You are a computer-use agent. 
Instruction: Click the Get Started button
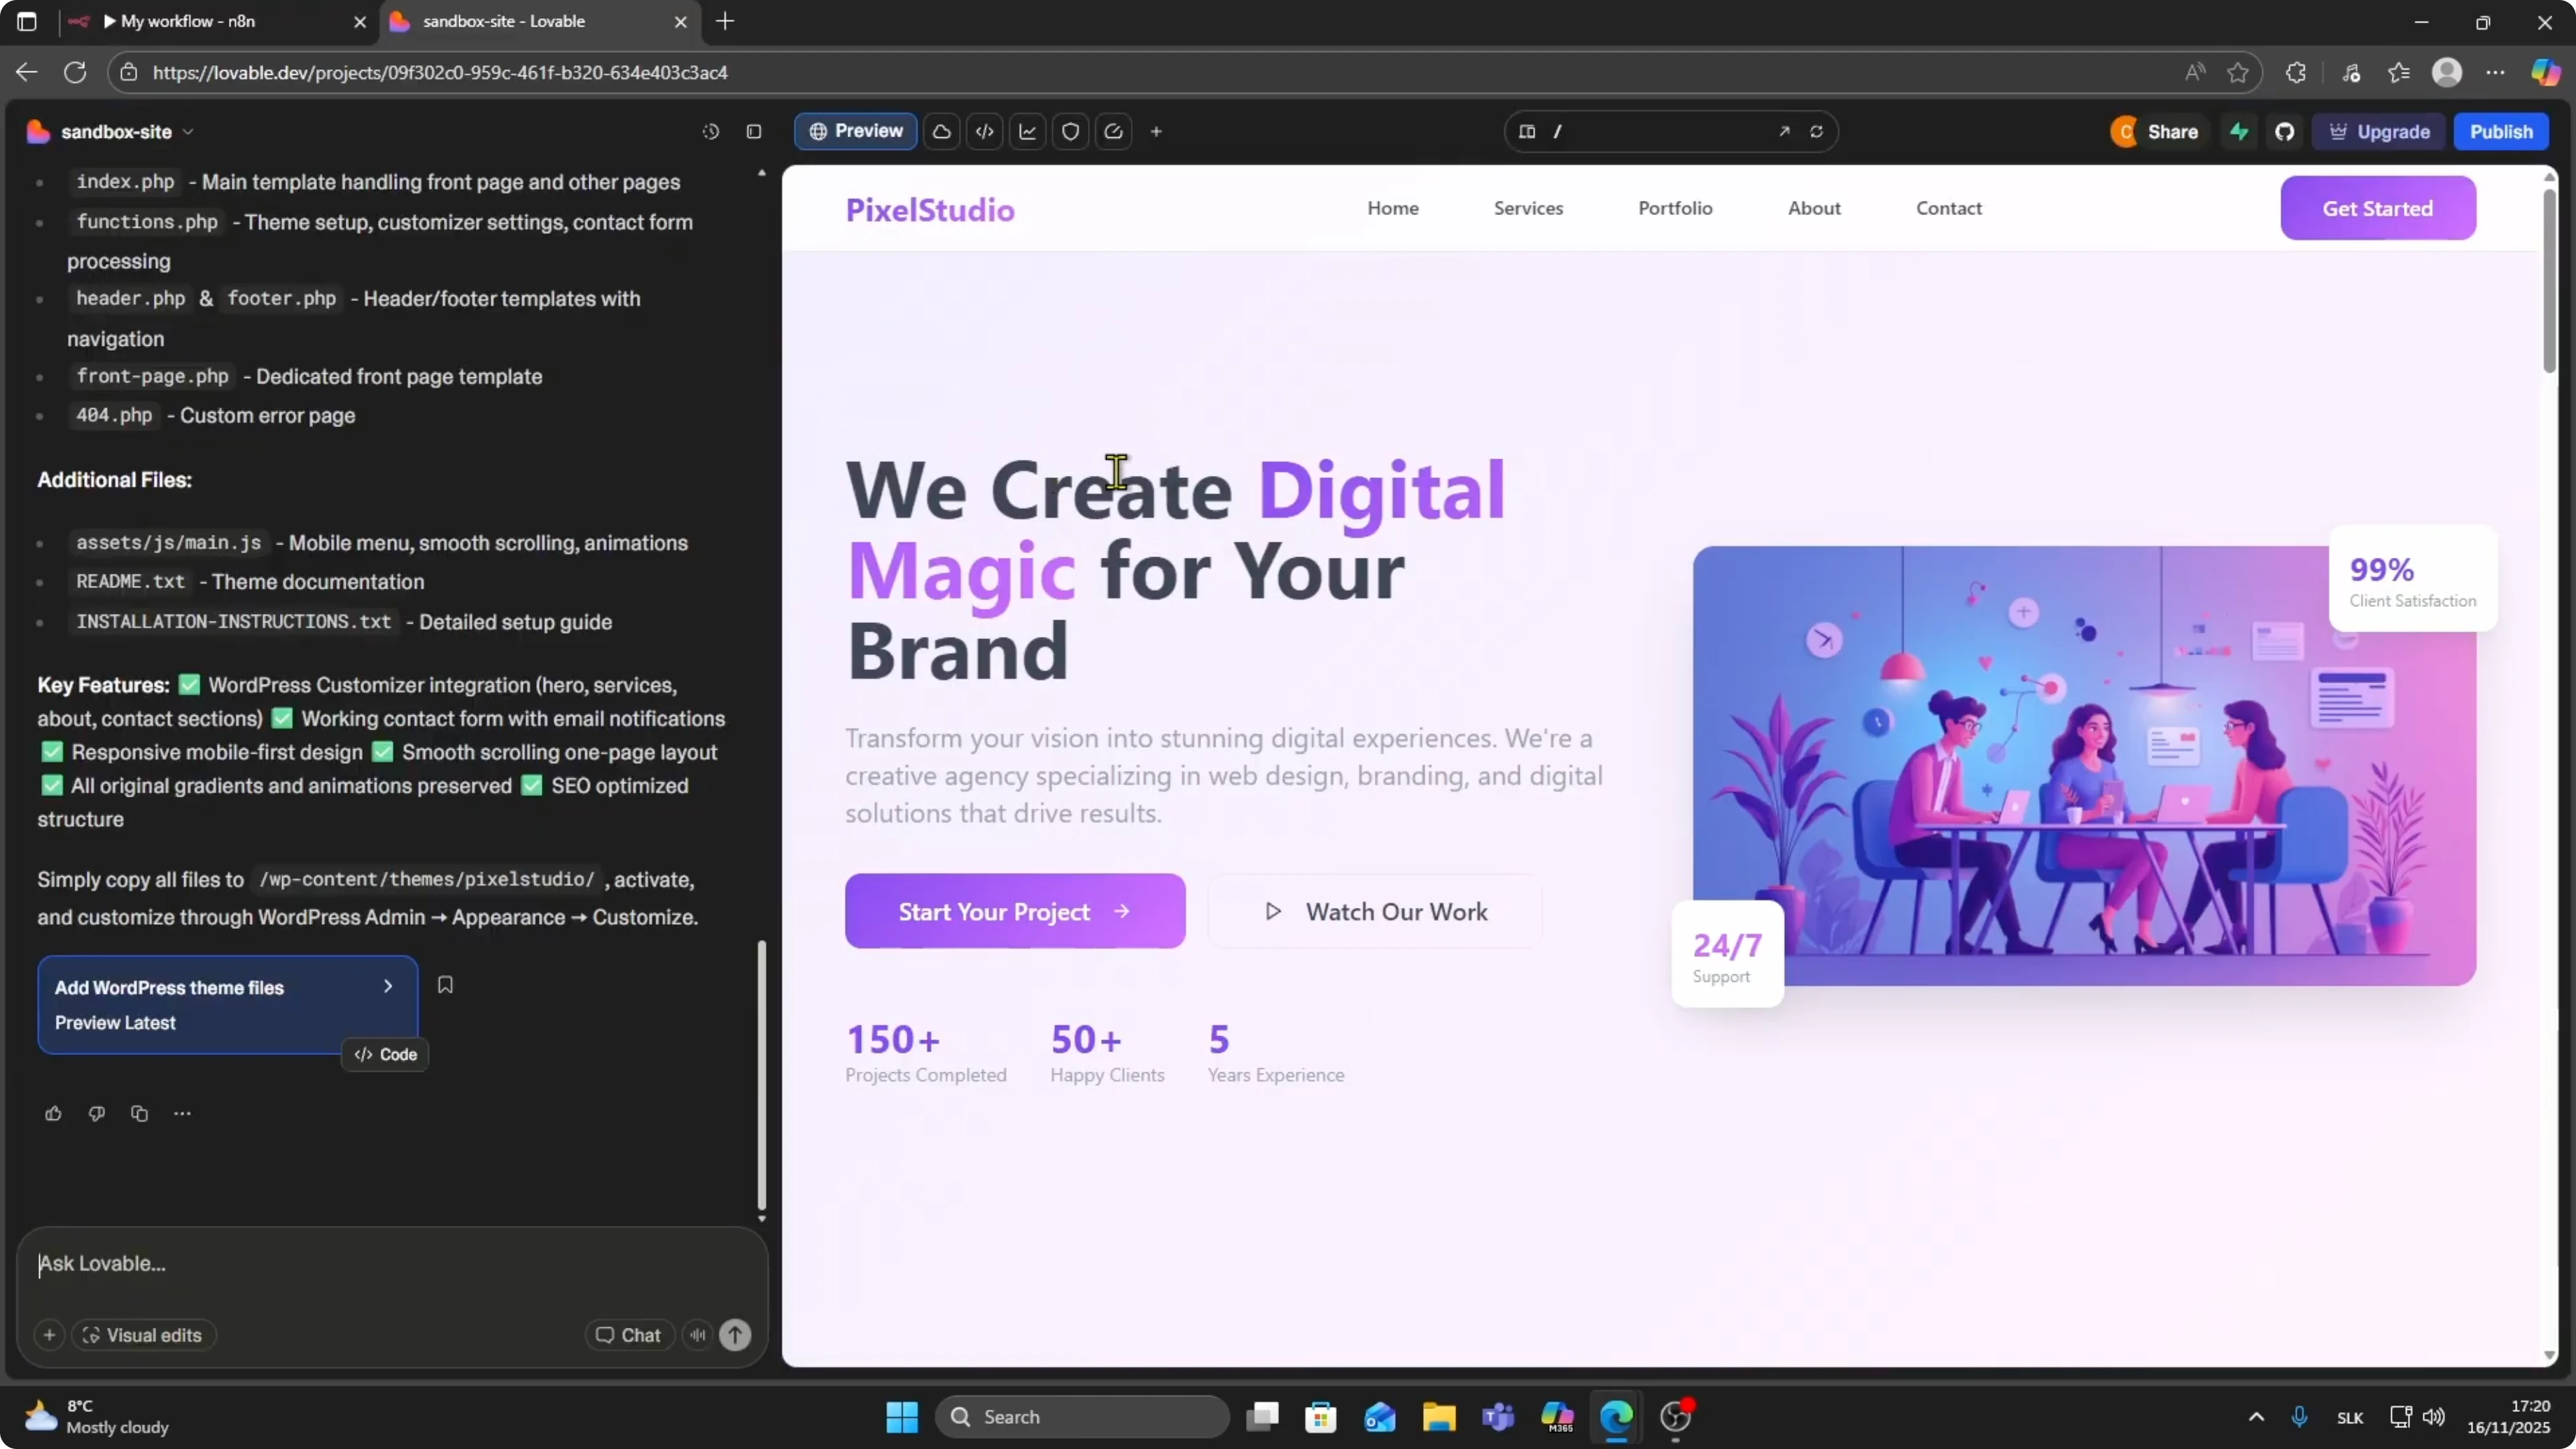click(2378, 208)
